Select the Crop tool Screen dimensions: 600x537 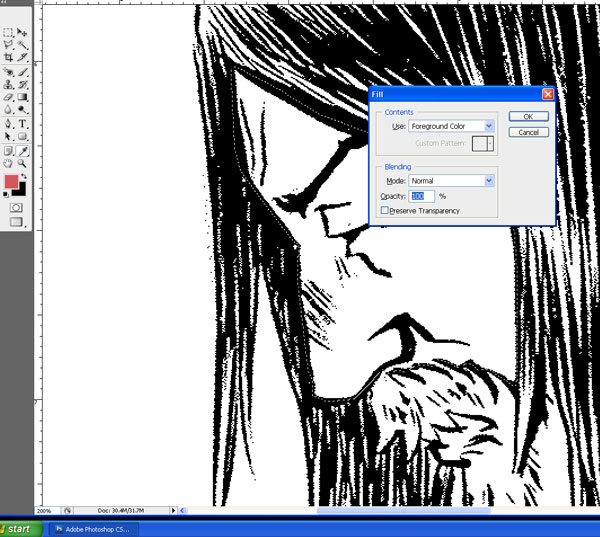tap(9, 59)
